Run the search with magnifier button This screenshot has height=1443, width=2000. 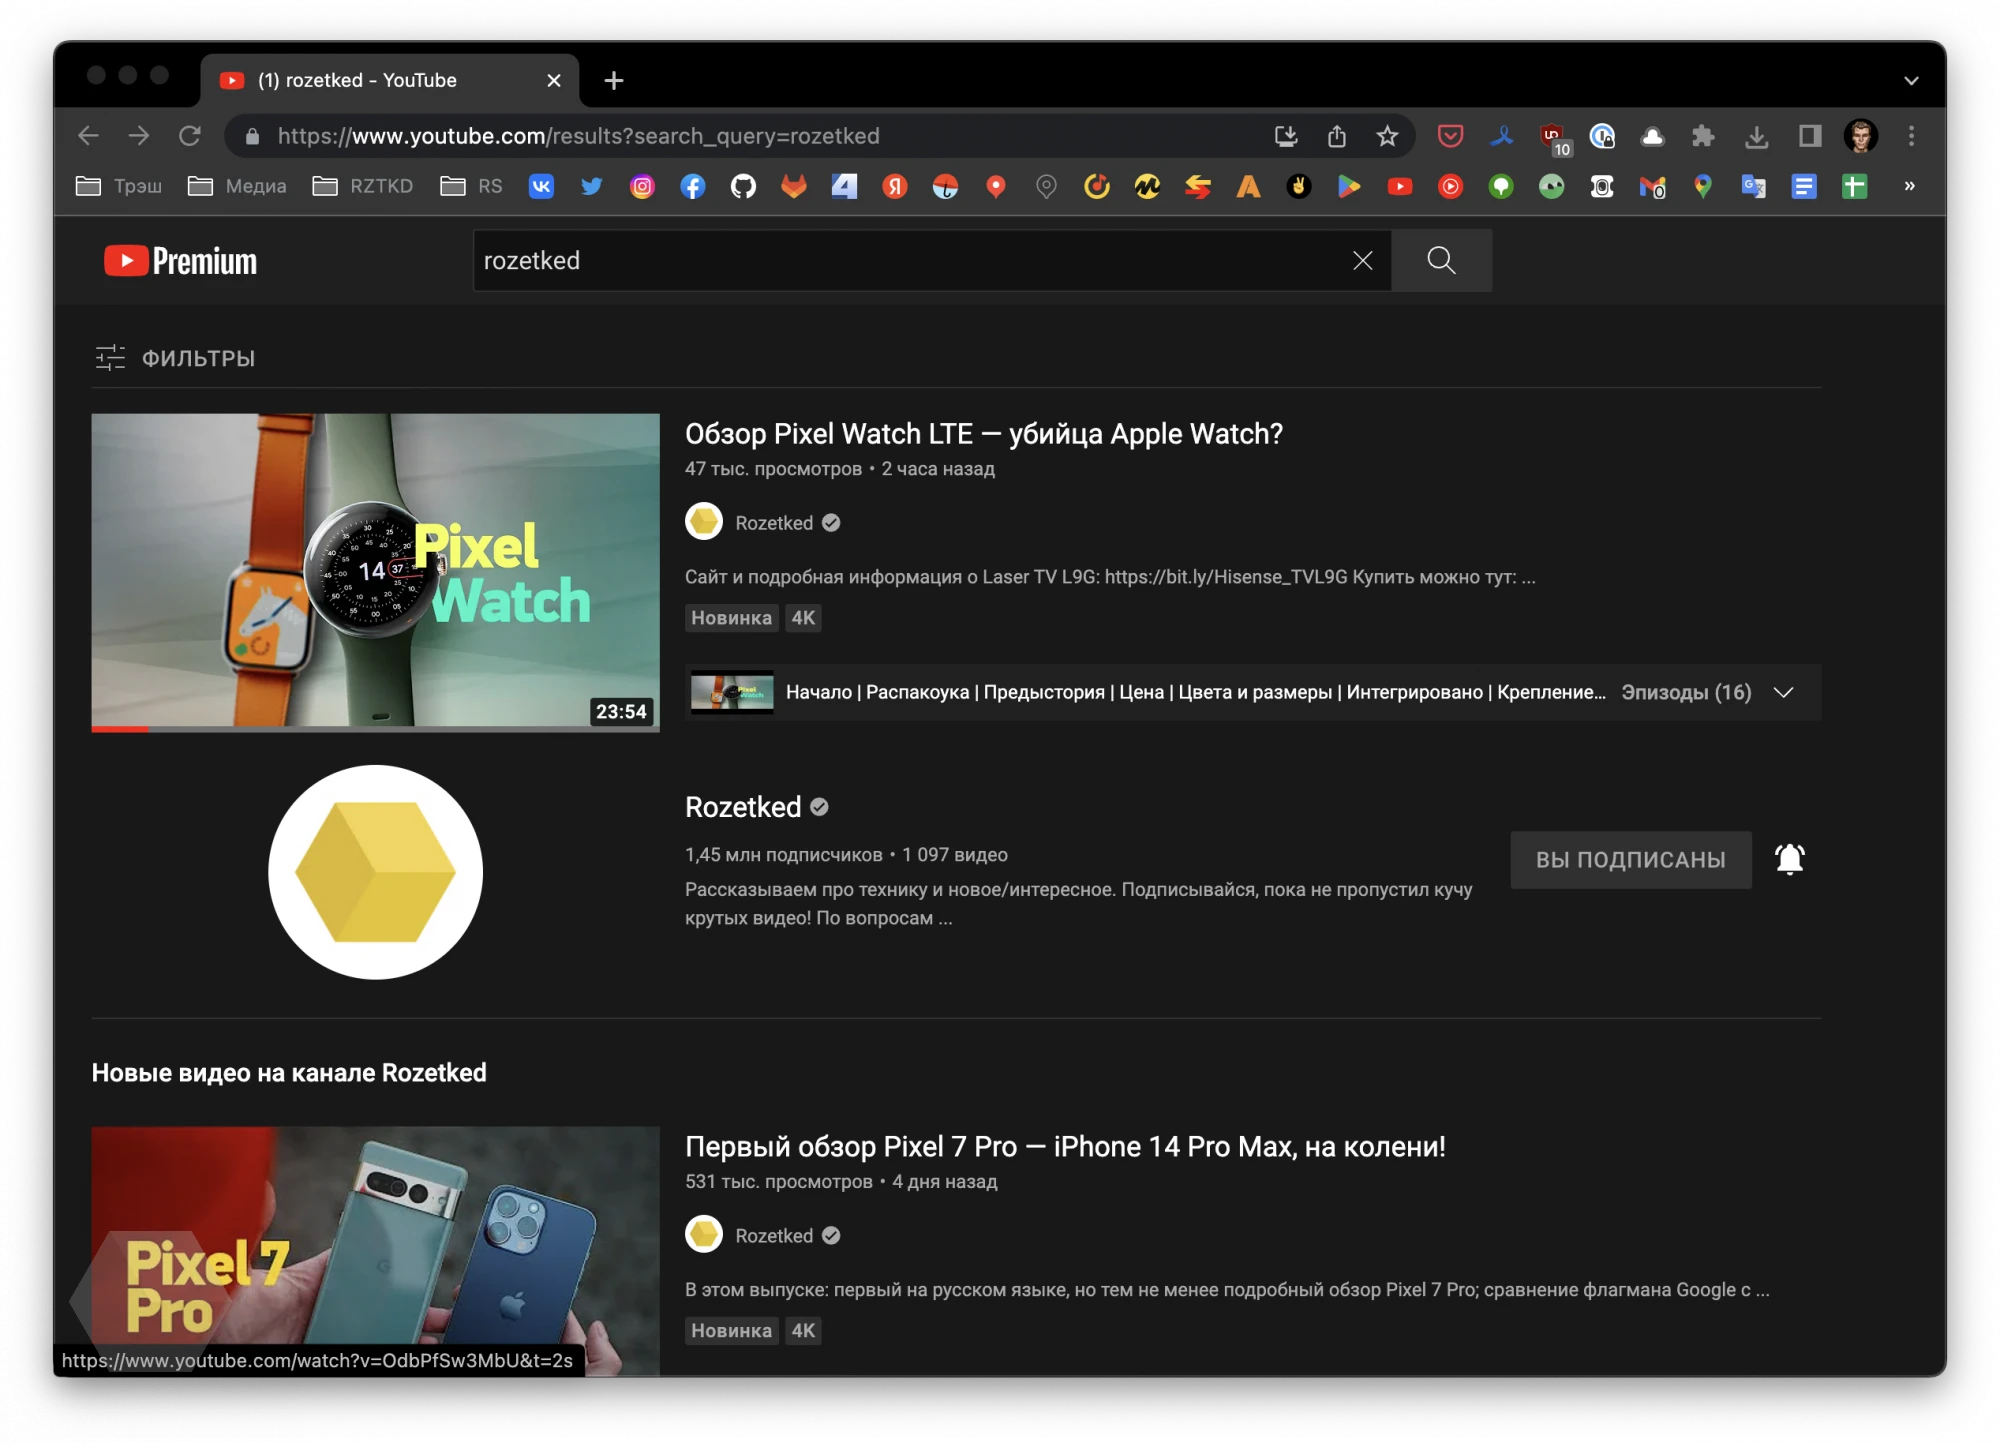click(1441, 260)
